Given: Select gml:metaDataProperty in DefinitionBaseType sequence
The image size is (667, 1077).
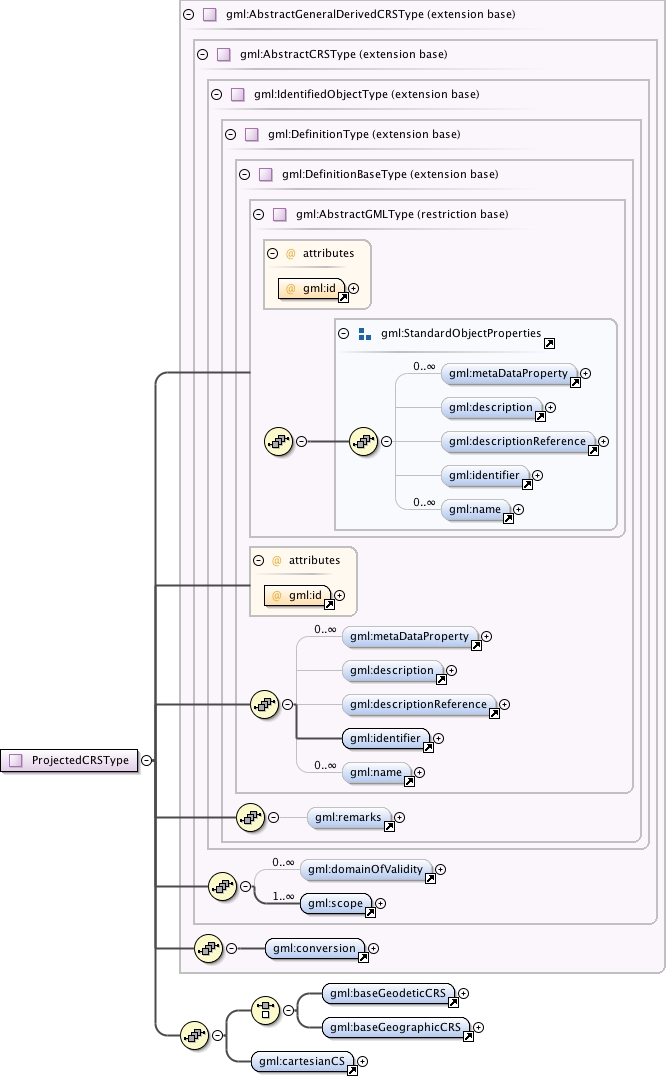Looking at the screenshot, I should coord(410,637).
